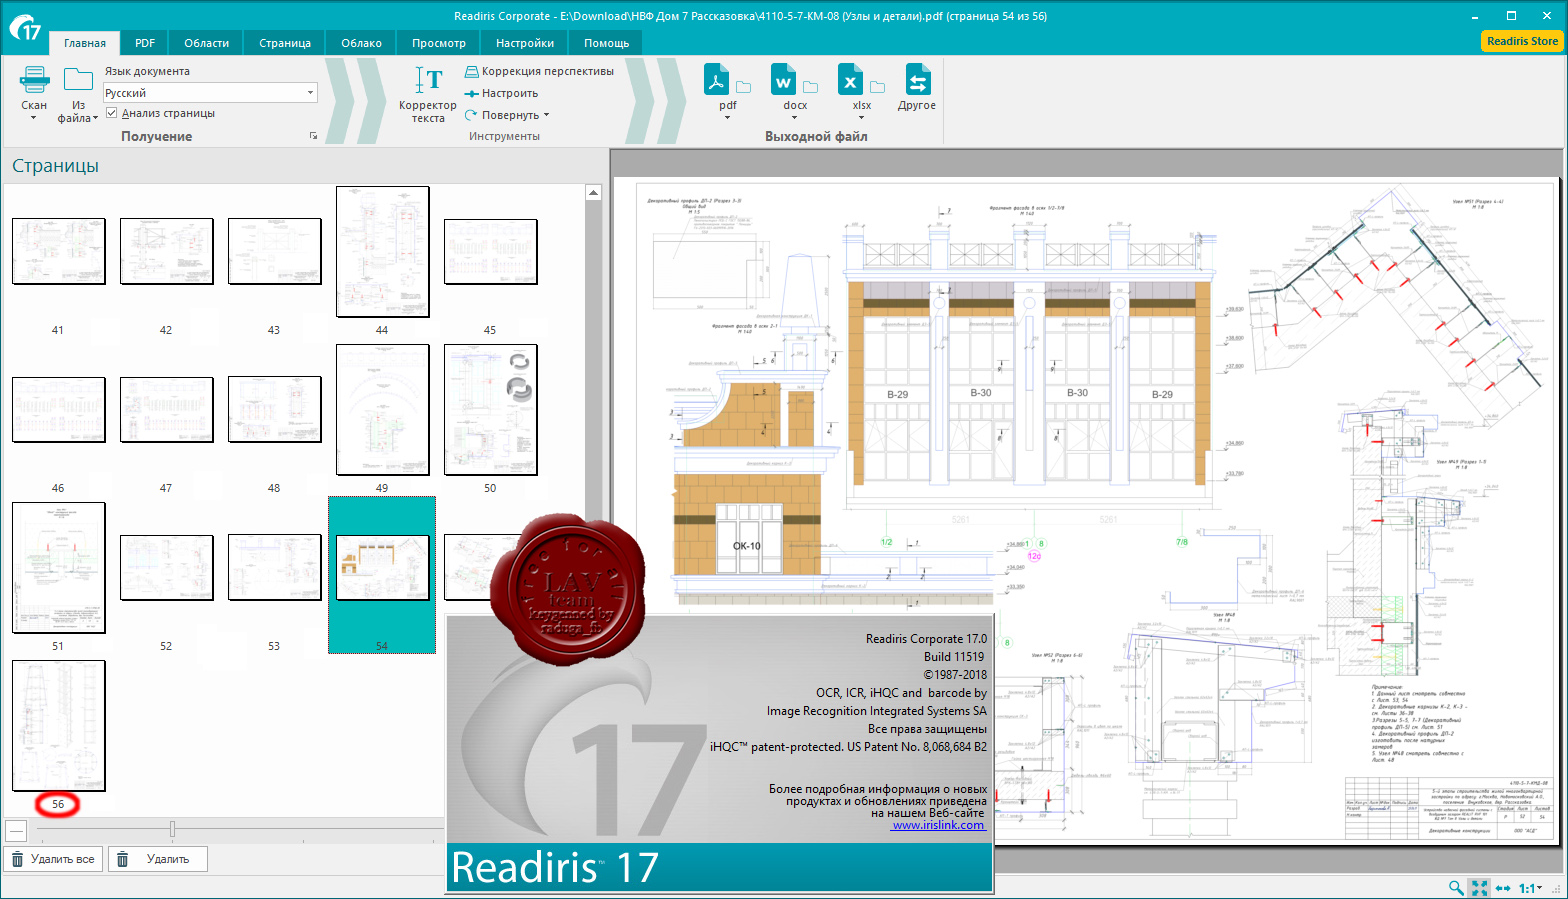Viewport: 1568px width, 899px height.
Task: Click the fit-width horizontal arrows icon
Action: point(1503,888)
